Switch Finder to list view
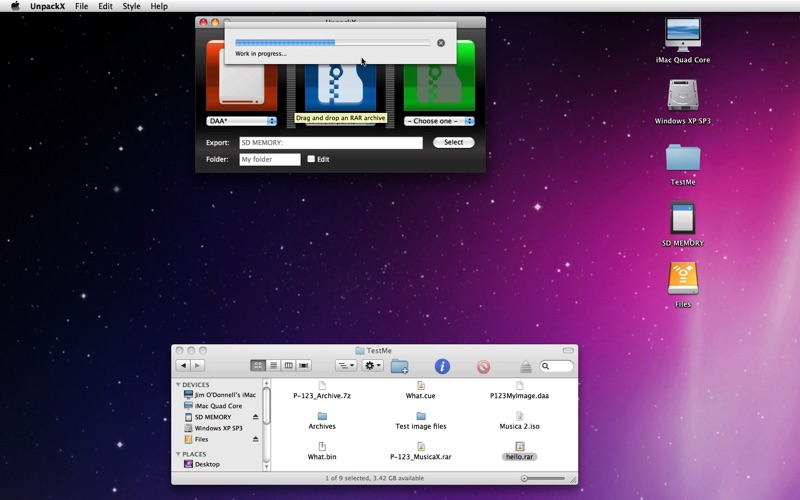The width and height of the screenshot is (800, 500). (273, 365)
